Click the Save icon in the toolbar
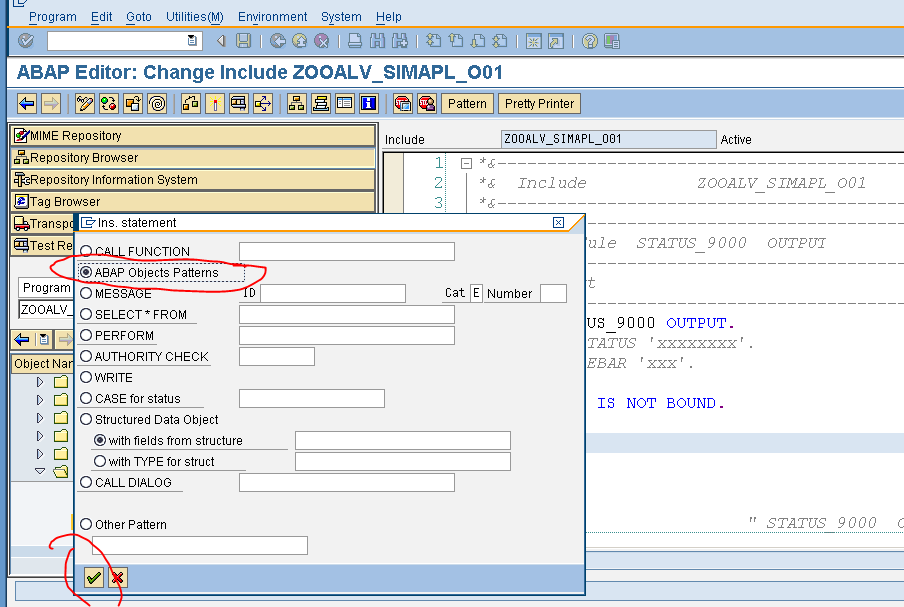The width and height of the screenshot is (904, 607). coord(241,41)
